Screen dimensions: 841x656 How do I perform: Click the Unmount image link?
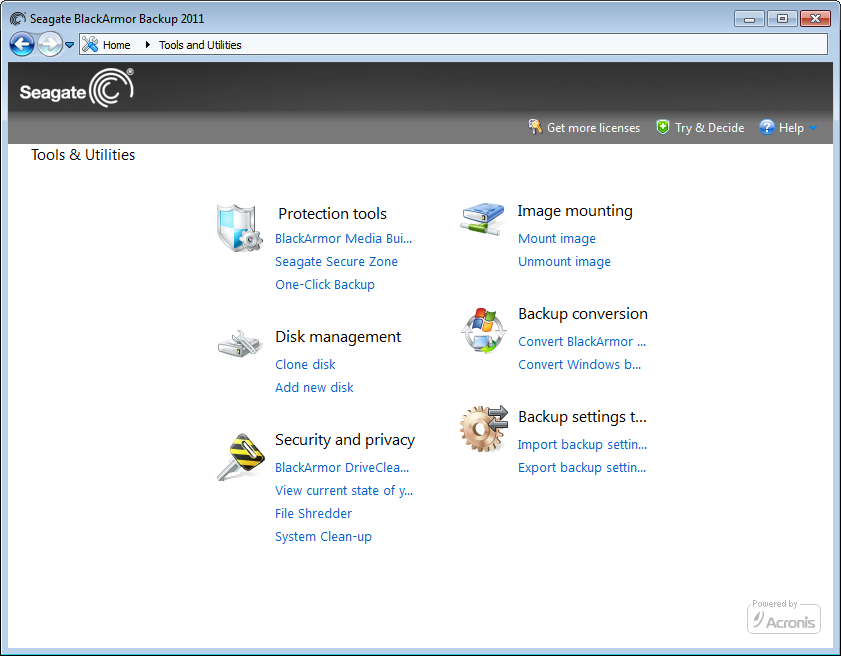click(564, 262)
